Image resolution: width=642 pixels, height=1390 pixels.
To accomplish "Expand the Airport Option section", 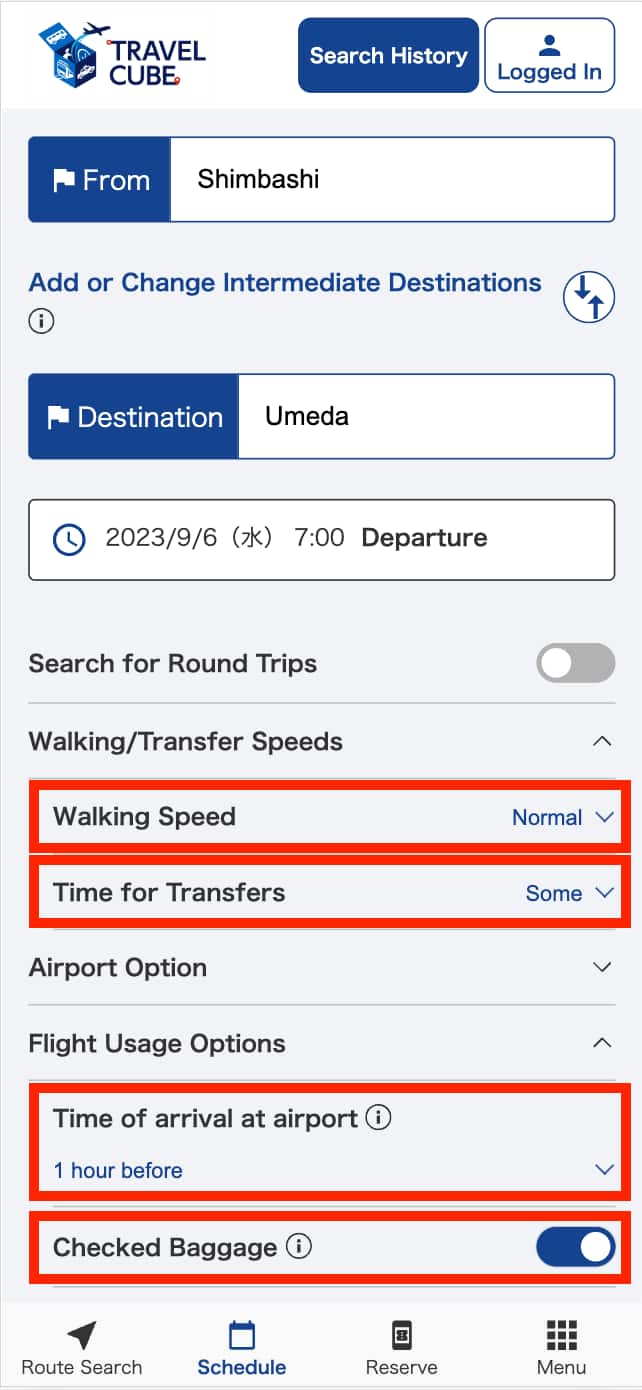I will (x=601, y=967).
